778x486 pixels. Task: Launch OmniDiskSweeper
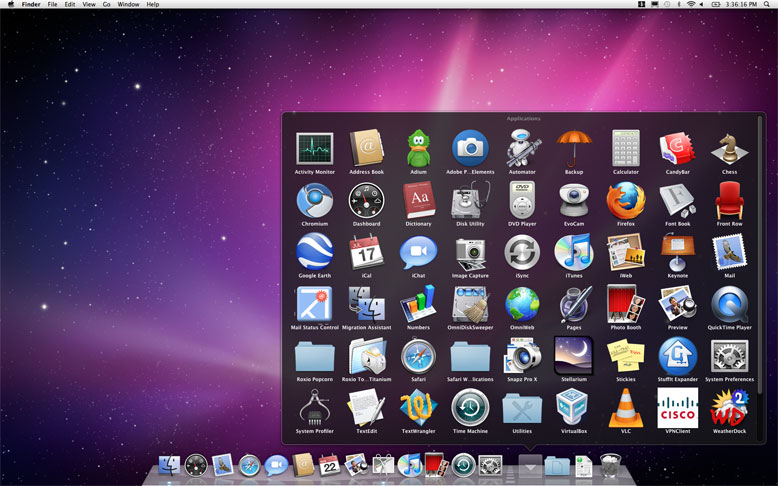pos(470,304)
